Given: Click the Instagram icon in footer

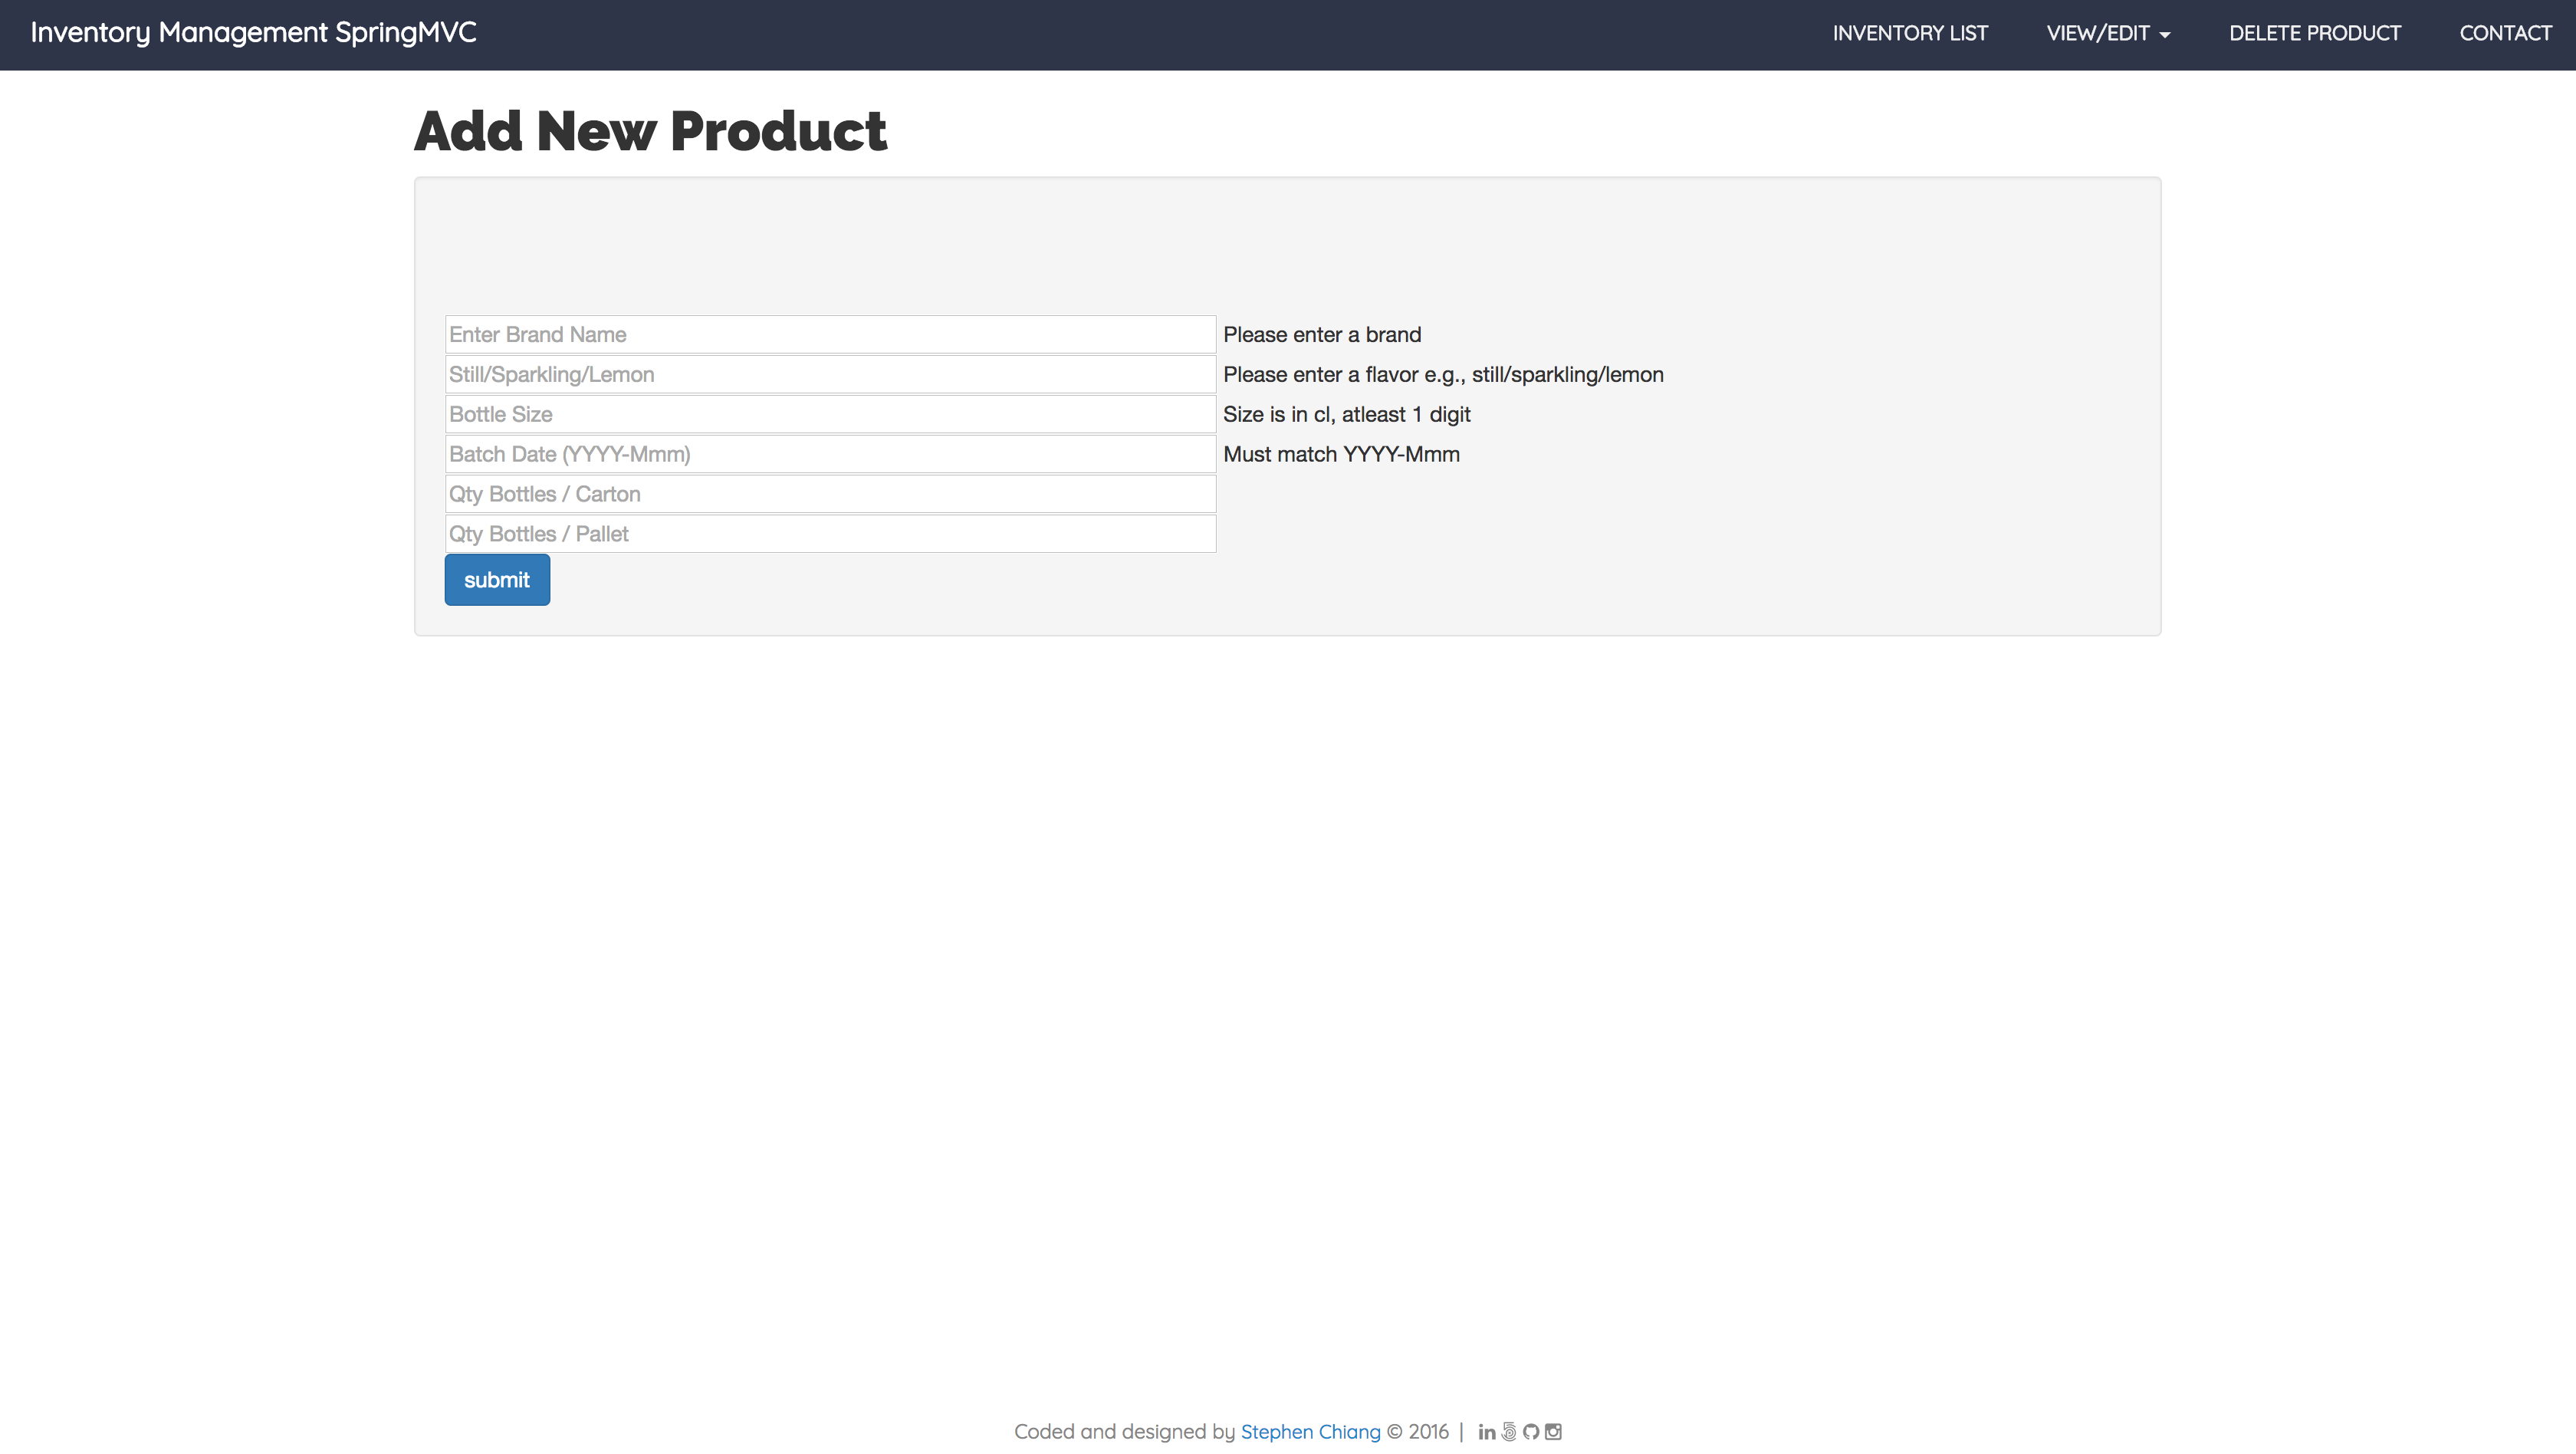Looking at the screenshot, I should tap(1553, 1432).
